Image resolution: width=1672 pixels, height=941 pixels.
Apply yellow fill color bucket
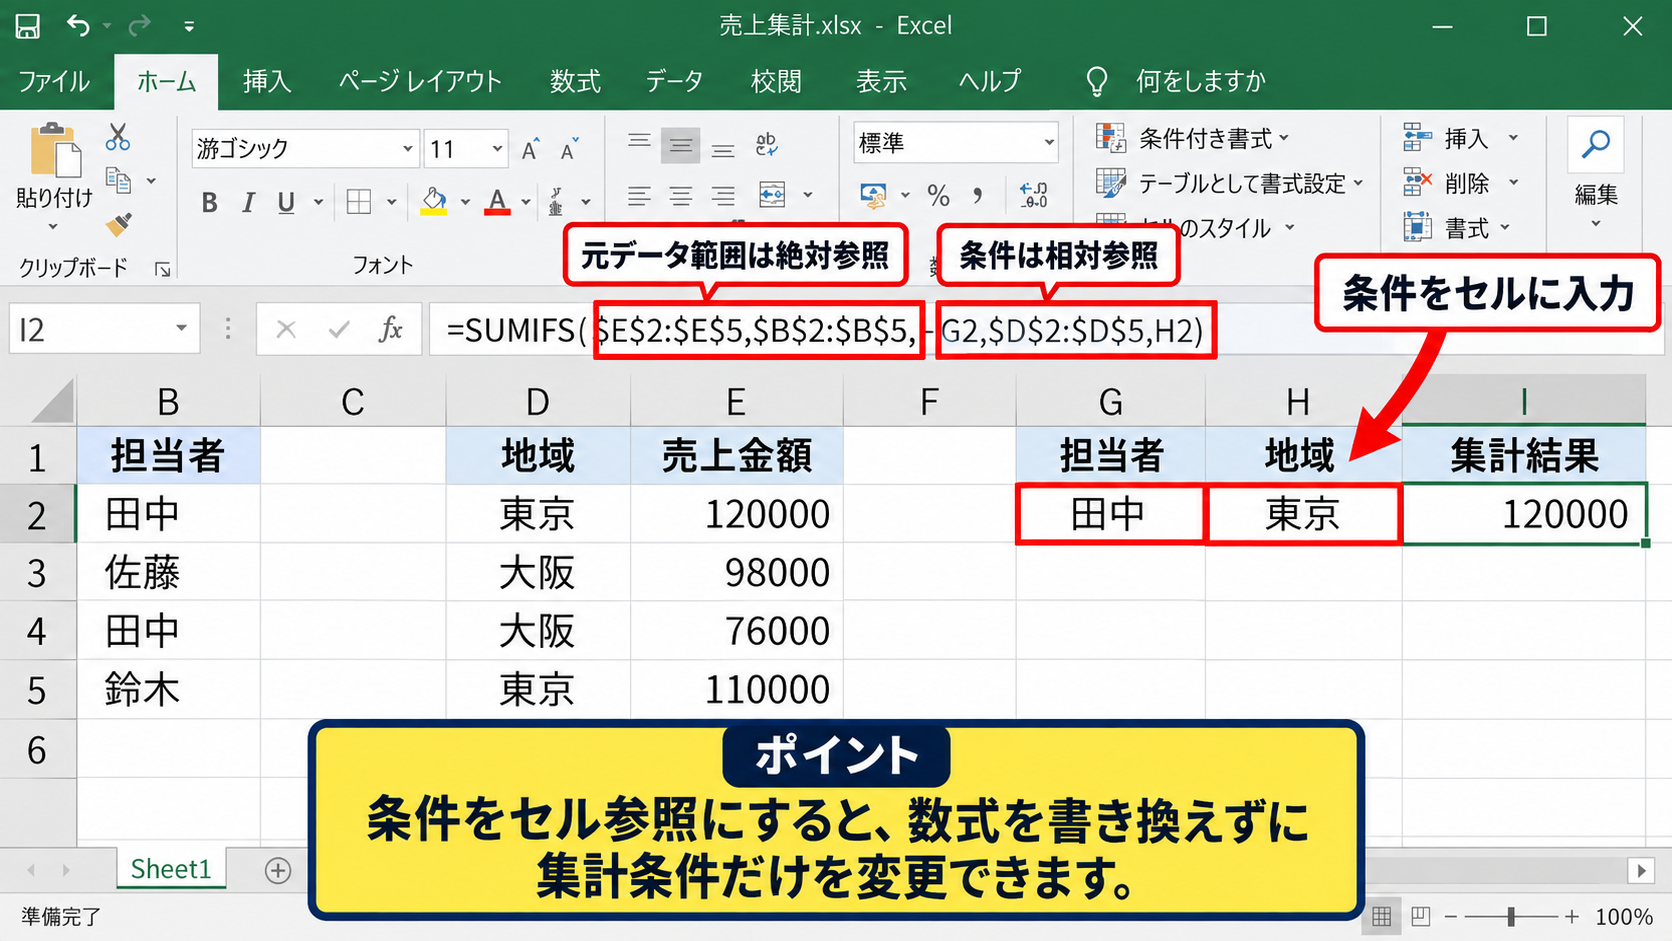click(434, 201)
